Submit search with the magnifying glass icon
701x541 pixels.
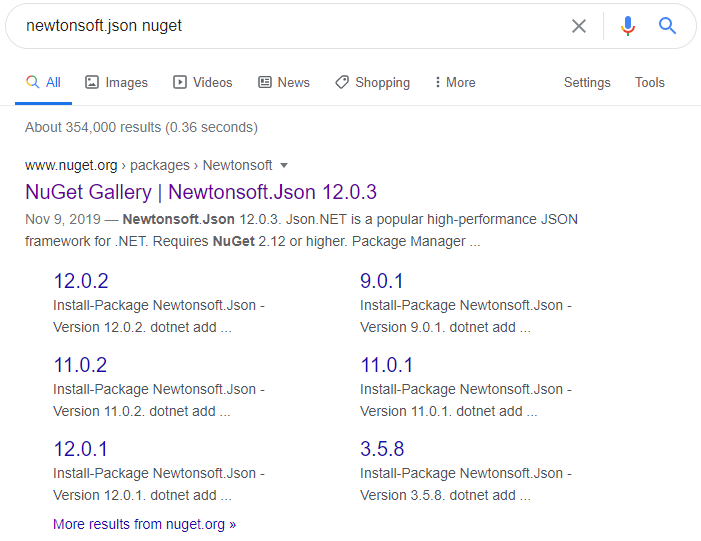[667, 26]
